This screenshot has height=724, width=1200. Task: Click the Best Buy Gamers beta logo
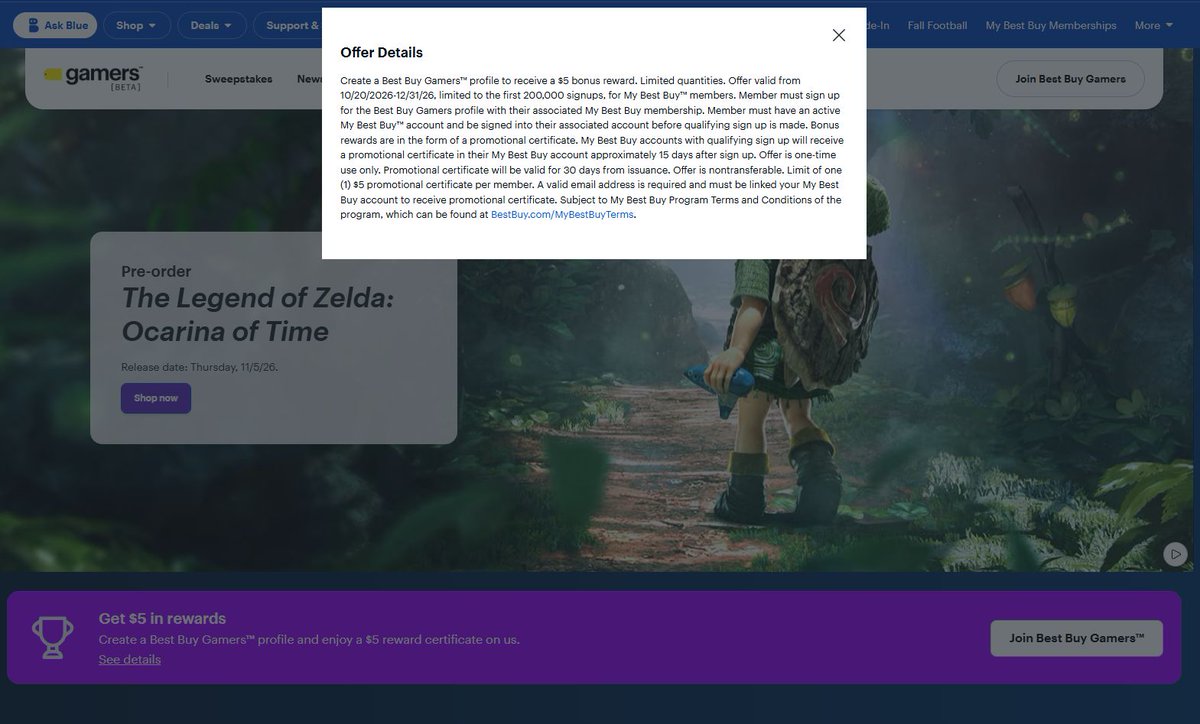pyautogui.click(x=94, y=78)
